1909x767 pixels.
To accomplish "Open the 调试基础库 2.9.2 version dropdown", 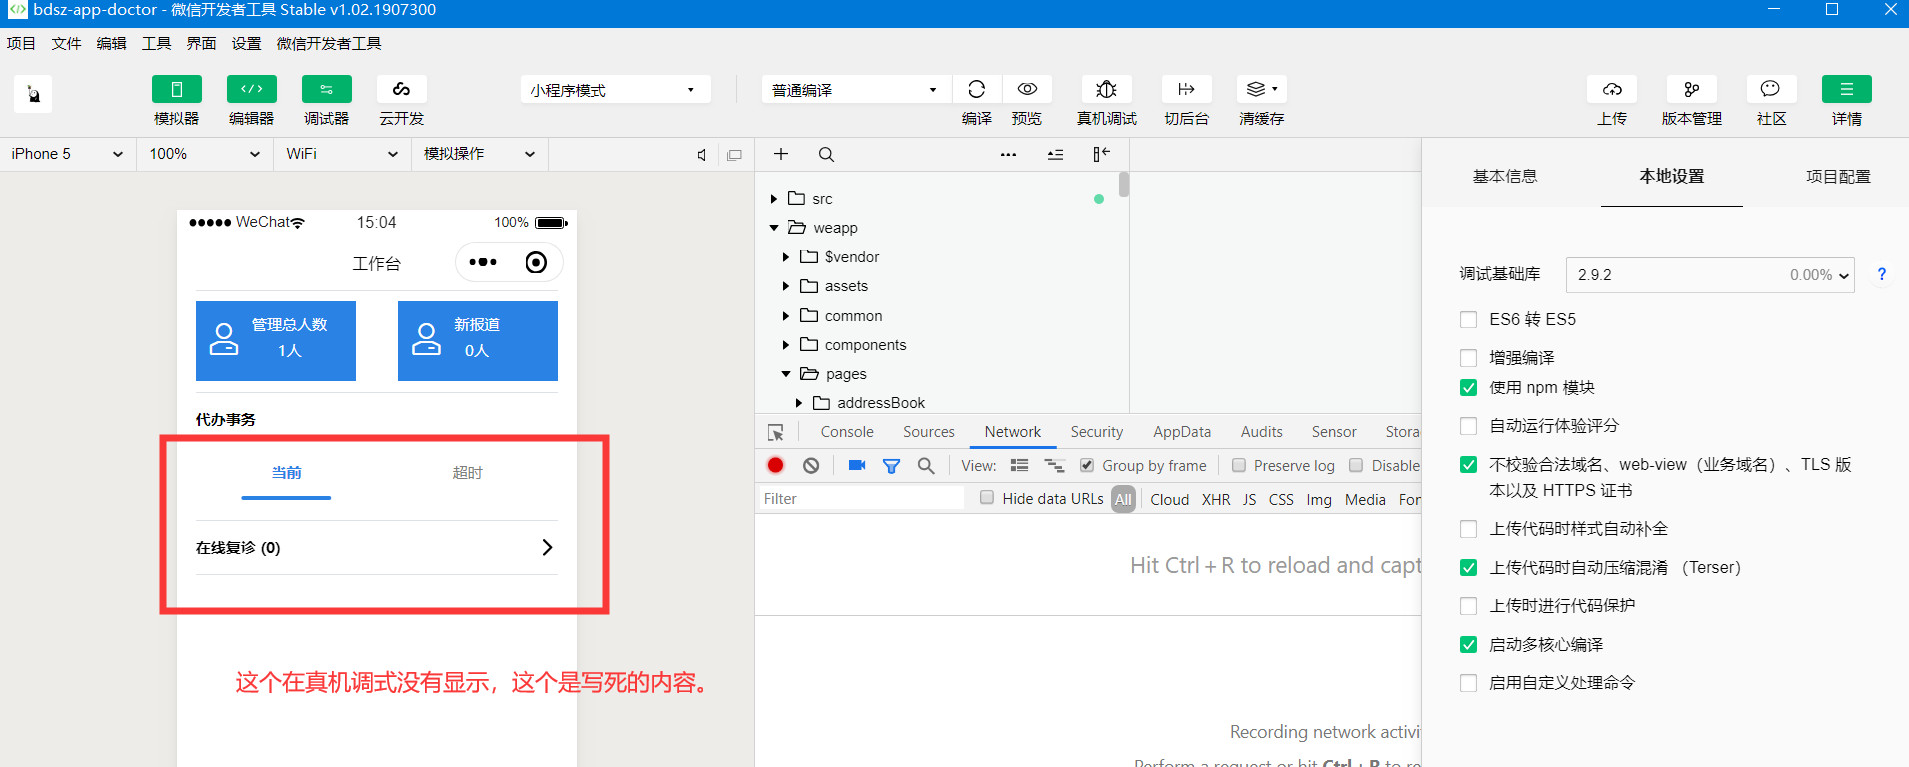I will coord(1710,275).
